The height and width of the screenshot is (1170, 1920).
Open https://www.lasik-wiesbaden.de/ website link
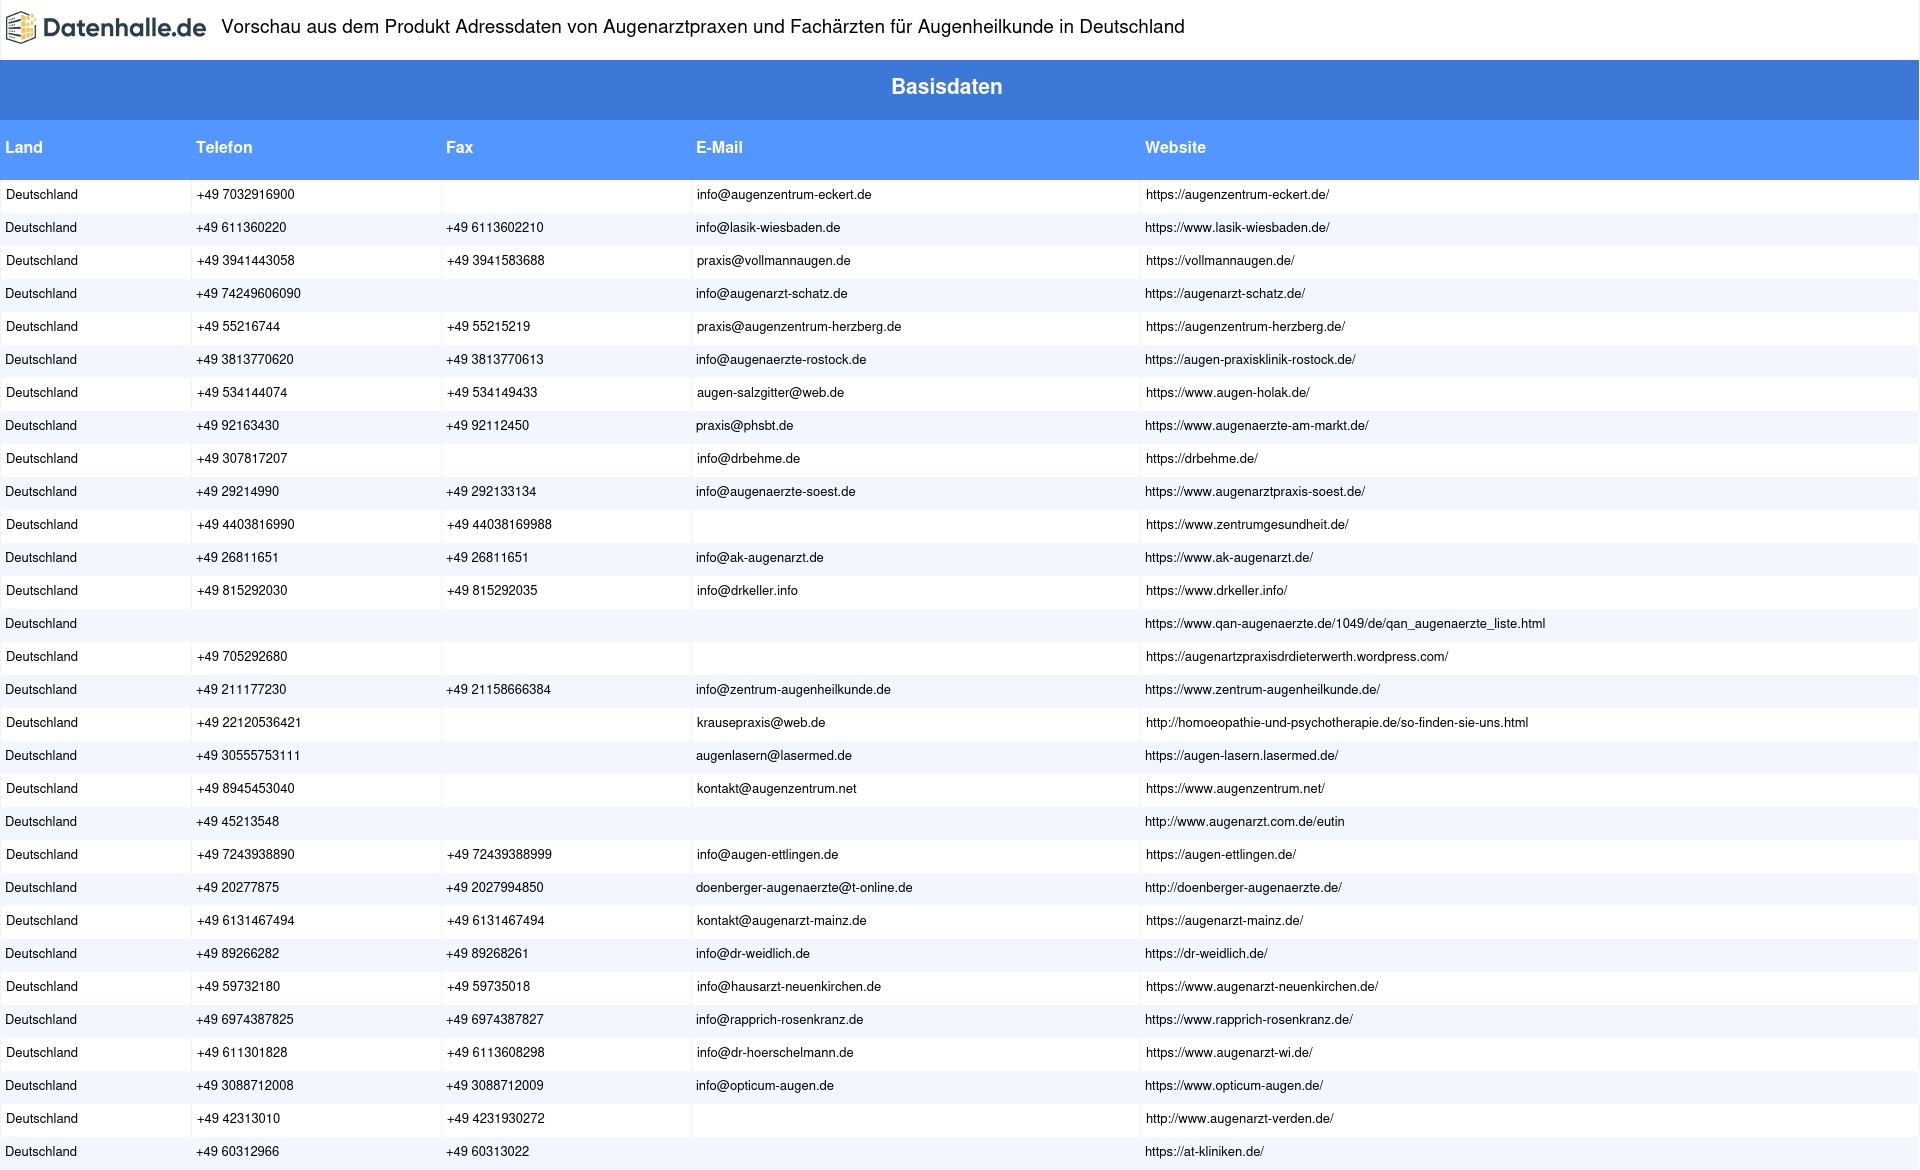point(1237,228)
